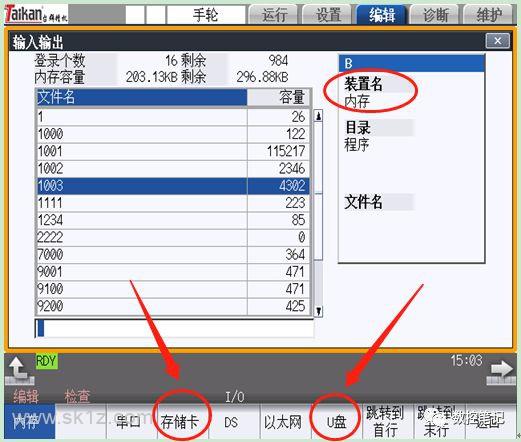
Task: Click the B device panel header
Action: click(x=412, y=63)
